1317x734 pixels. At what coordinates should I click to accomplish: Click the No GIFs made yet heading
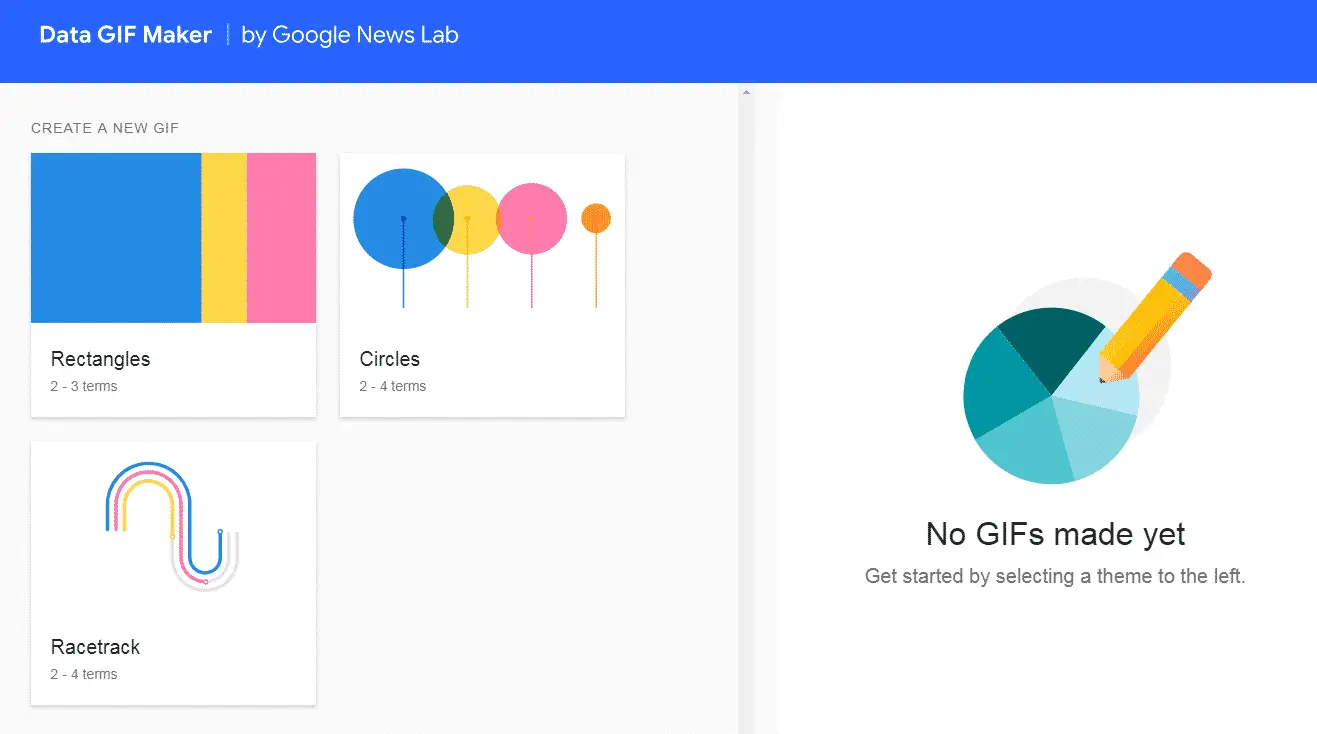(x=1054, y=534)
